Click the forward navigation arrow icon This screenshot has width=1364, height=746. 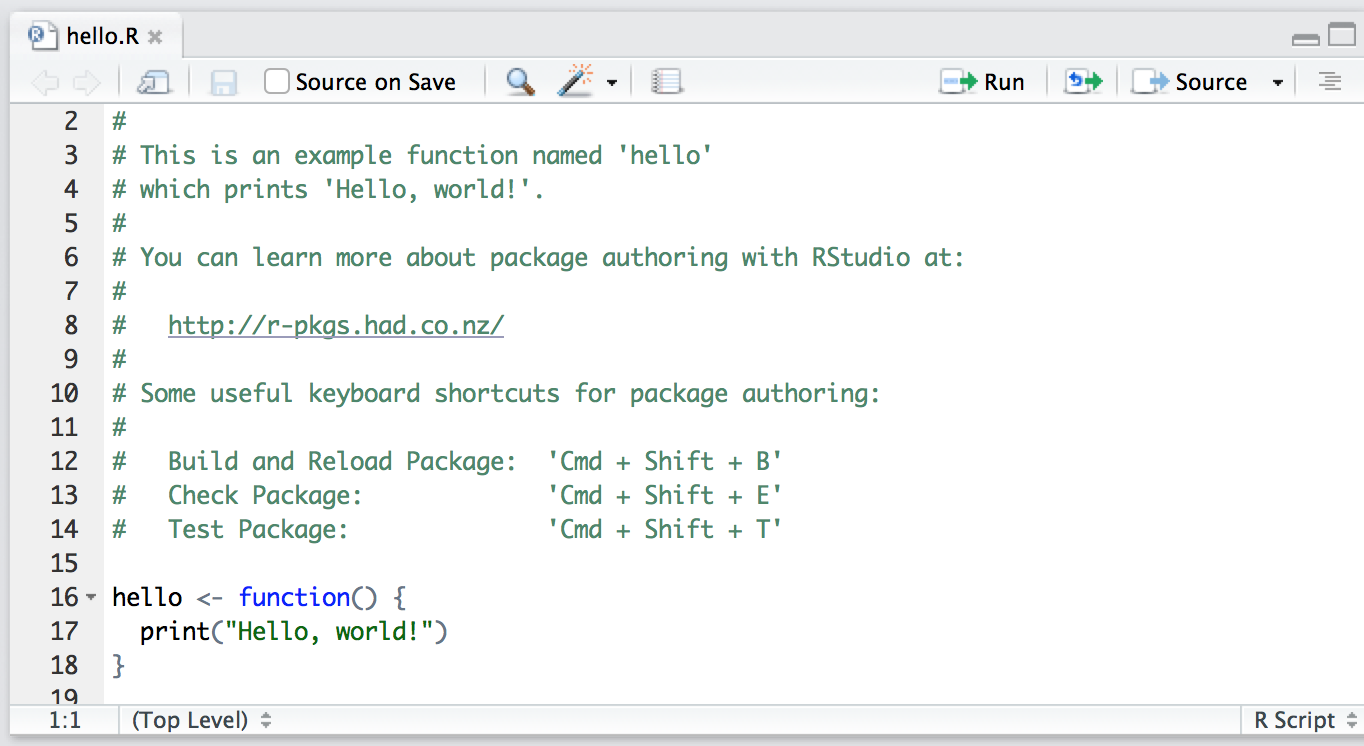(87, 82)
